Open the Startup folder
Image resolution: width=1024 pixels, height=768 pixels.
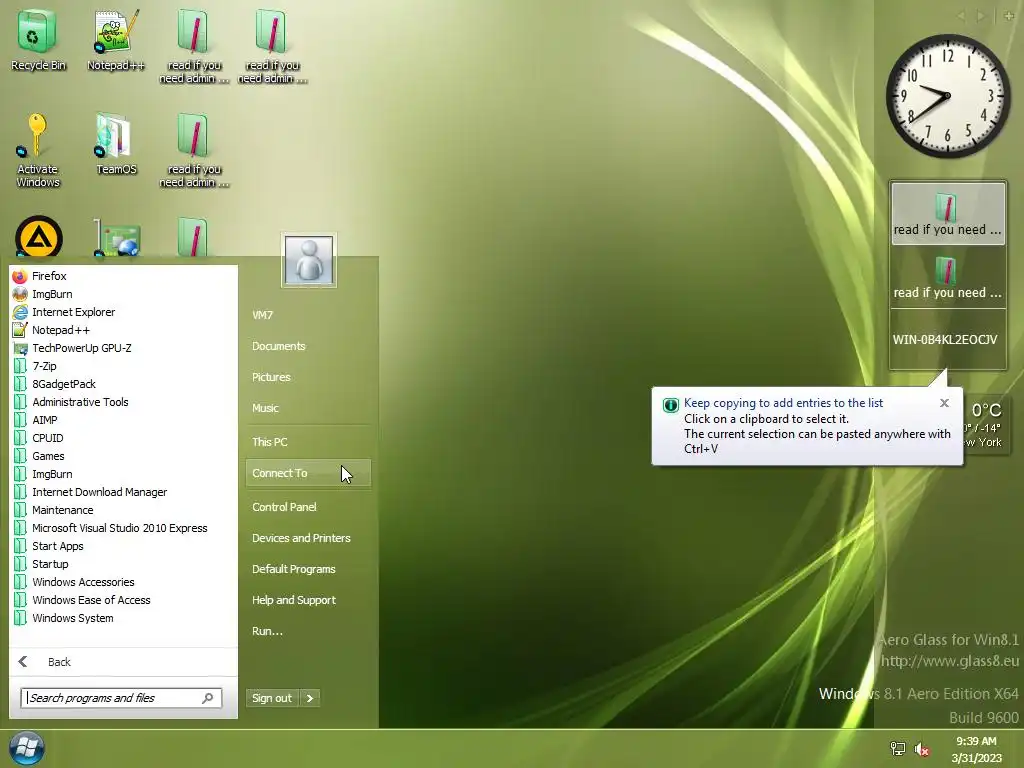pyautogui.click(x=50, y=564)
